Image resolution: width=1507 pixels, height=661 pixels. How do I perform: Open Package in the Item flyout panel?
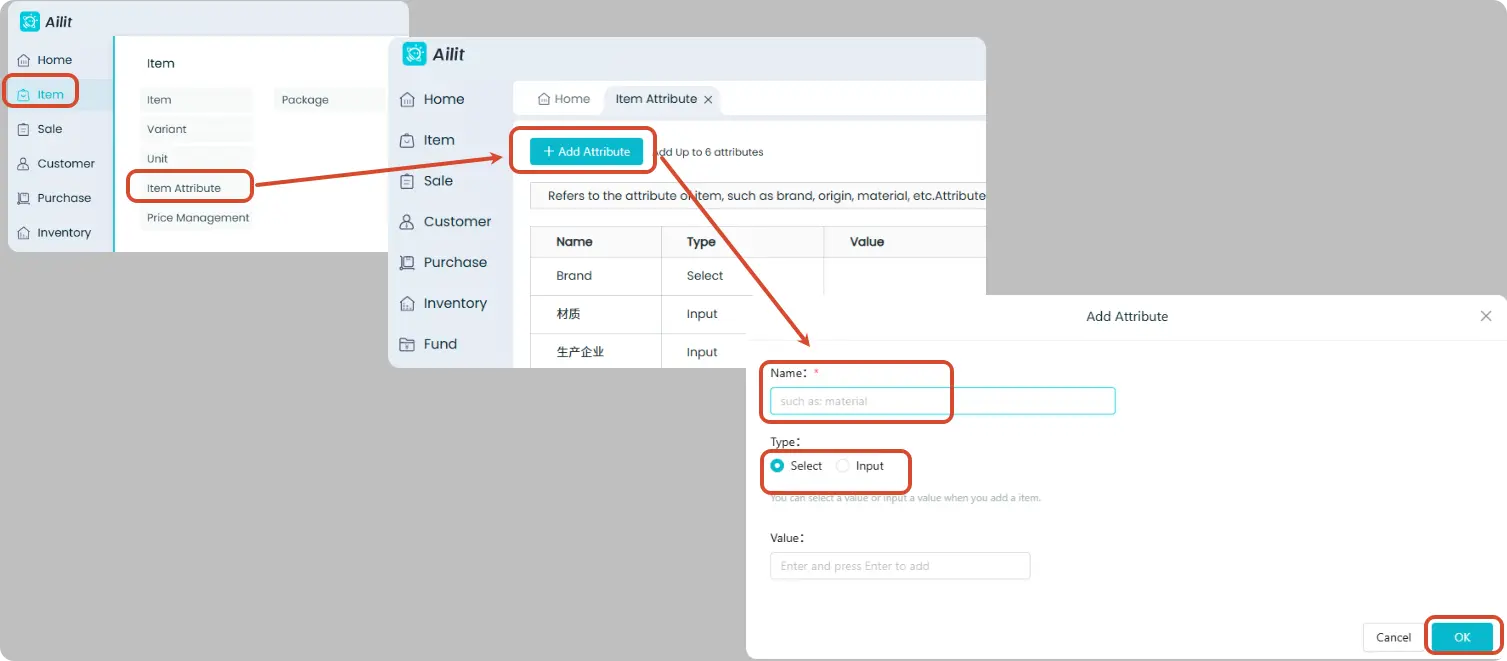(329, 100)
